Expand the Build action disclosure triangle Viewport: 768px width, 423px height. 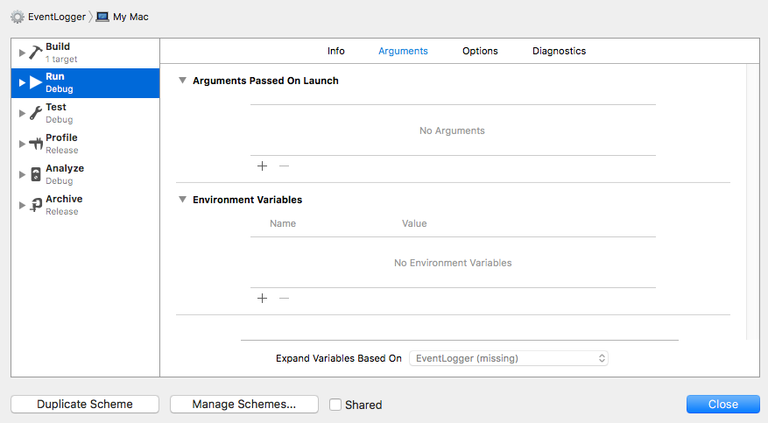tap(22, 52)
